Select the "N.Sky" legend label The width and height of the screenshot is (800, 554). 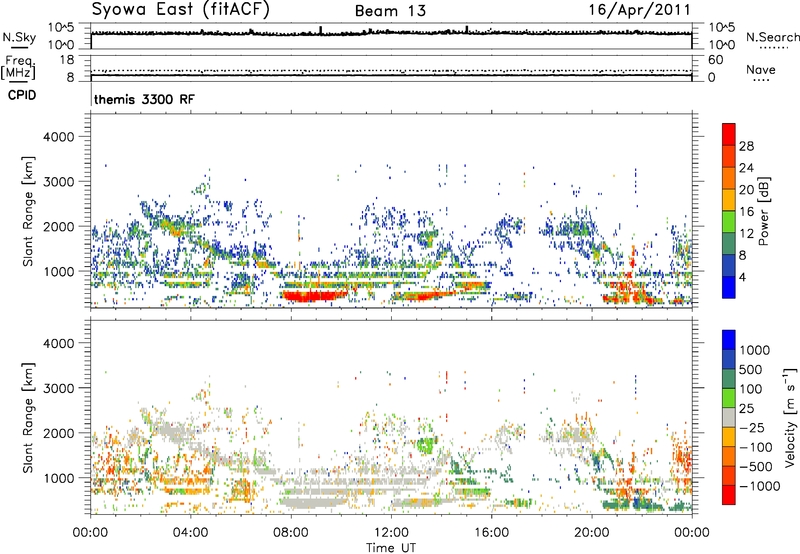(19, 37)
